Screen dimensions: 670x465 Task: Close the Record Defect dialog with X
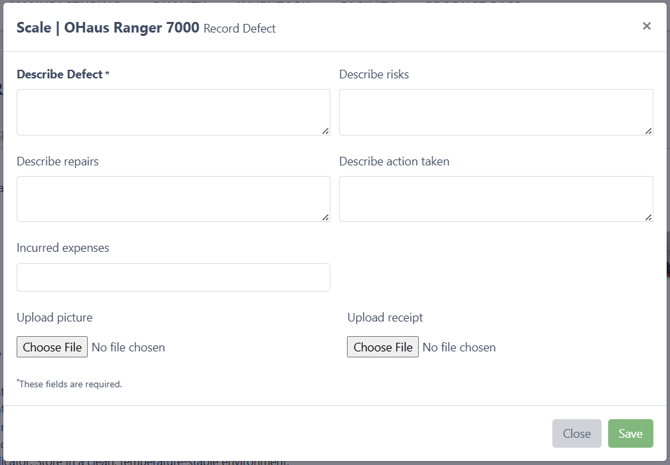tap(646, 26)
